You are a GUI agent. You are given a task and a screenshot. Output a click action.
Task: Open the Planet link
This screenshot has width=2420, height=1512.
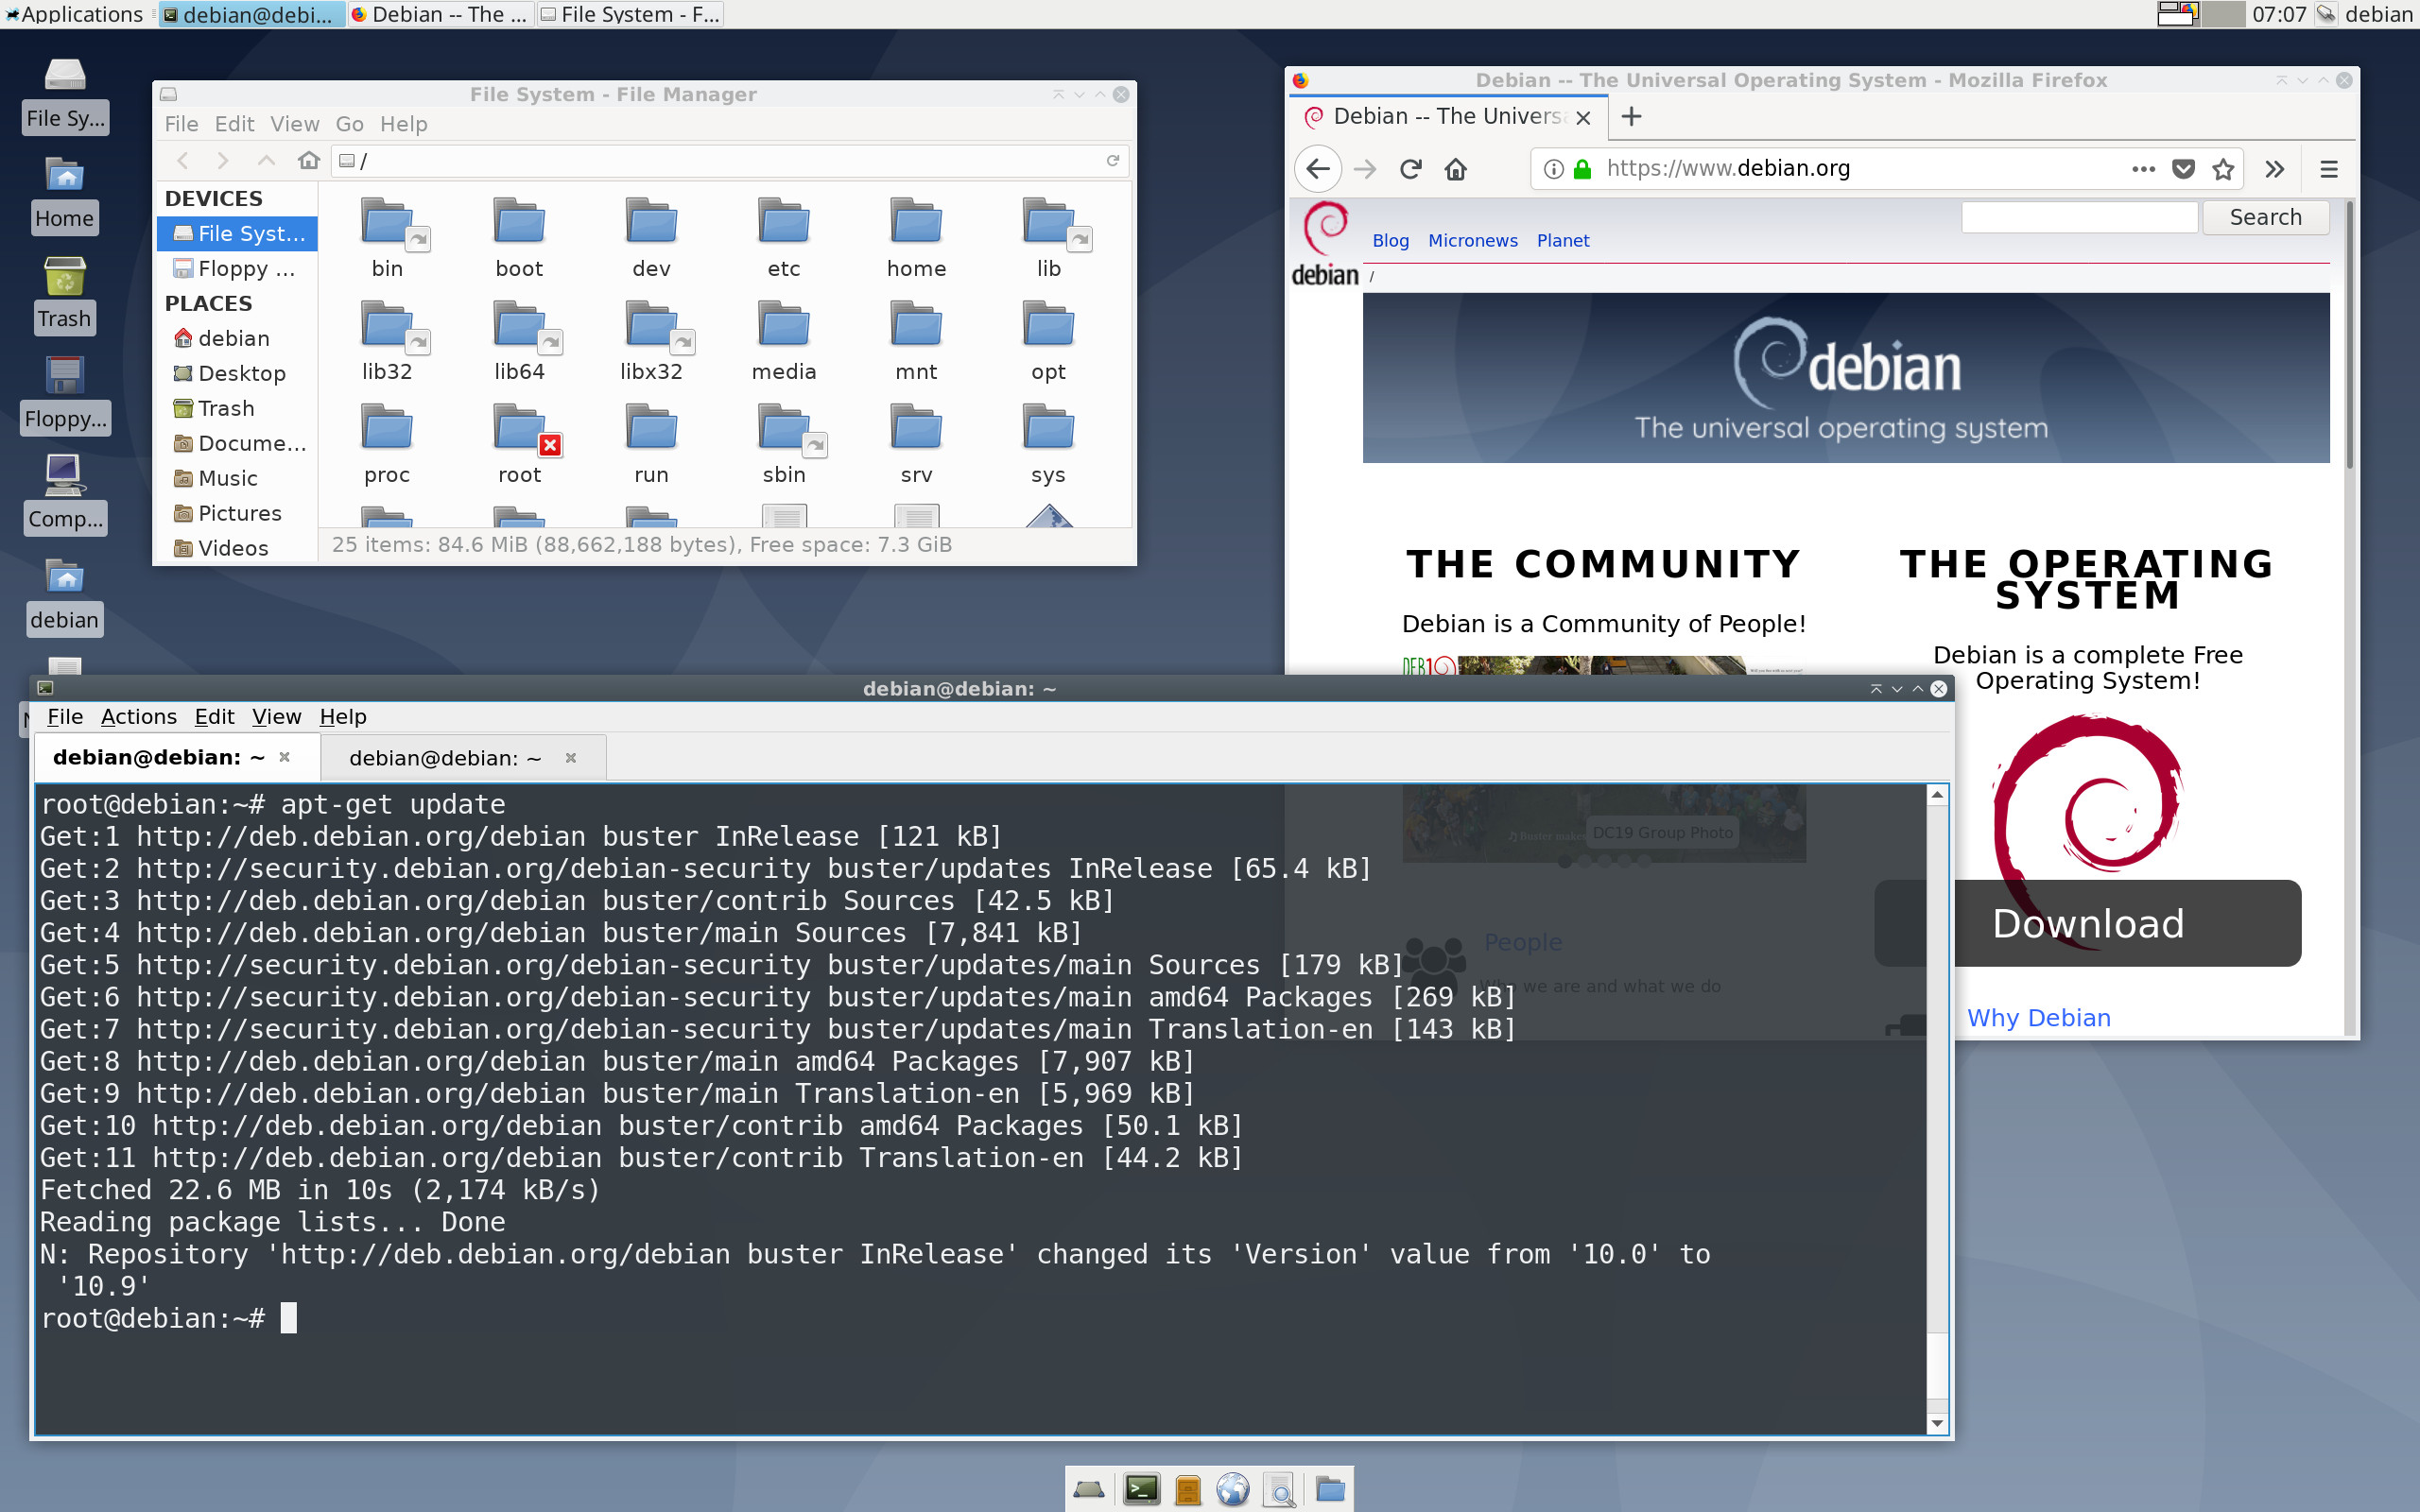pos(1563,241)
